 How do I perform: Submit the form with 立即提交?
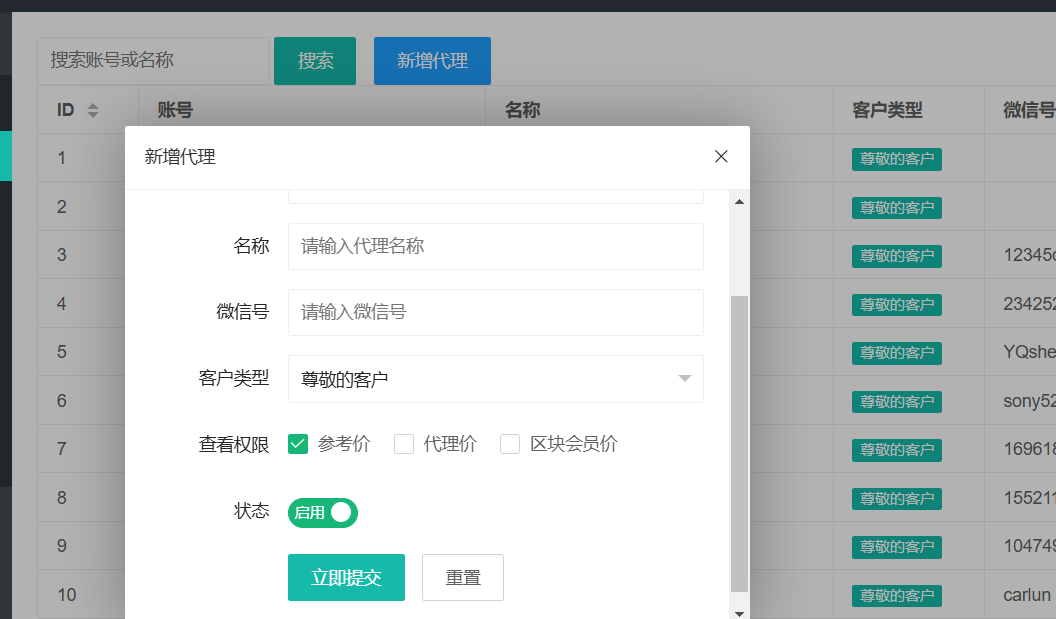pos(346,577)
